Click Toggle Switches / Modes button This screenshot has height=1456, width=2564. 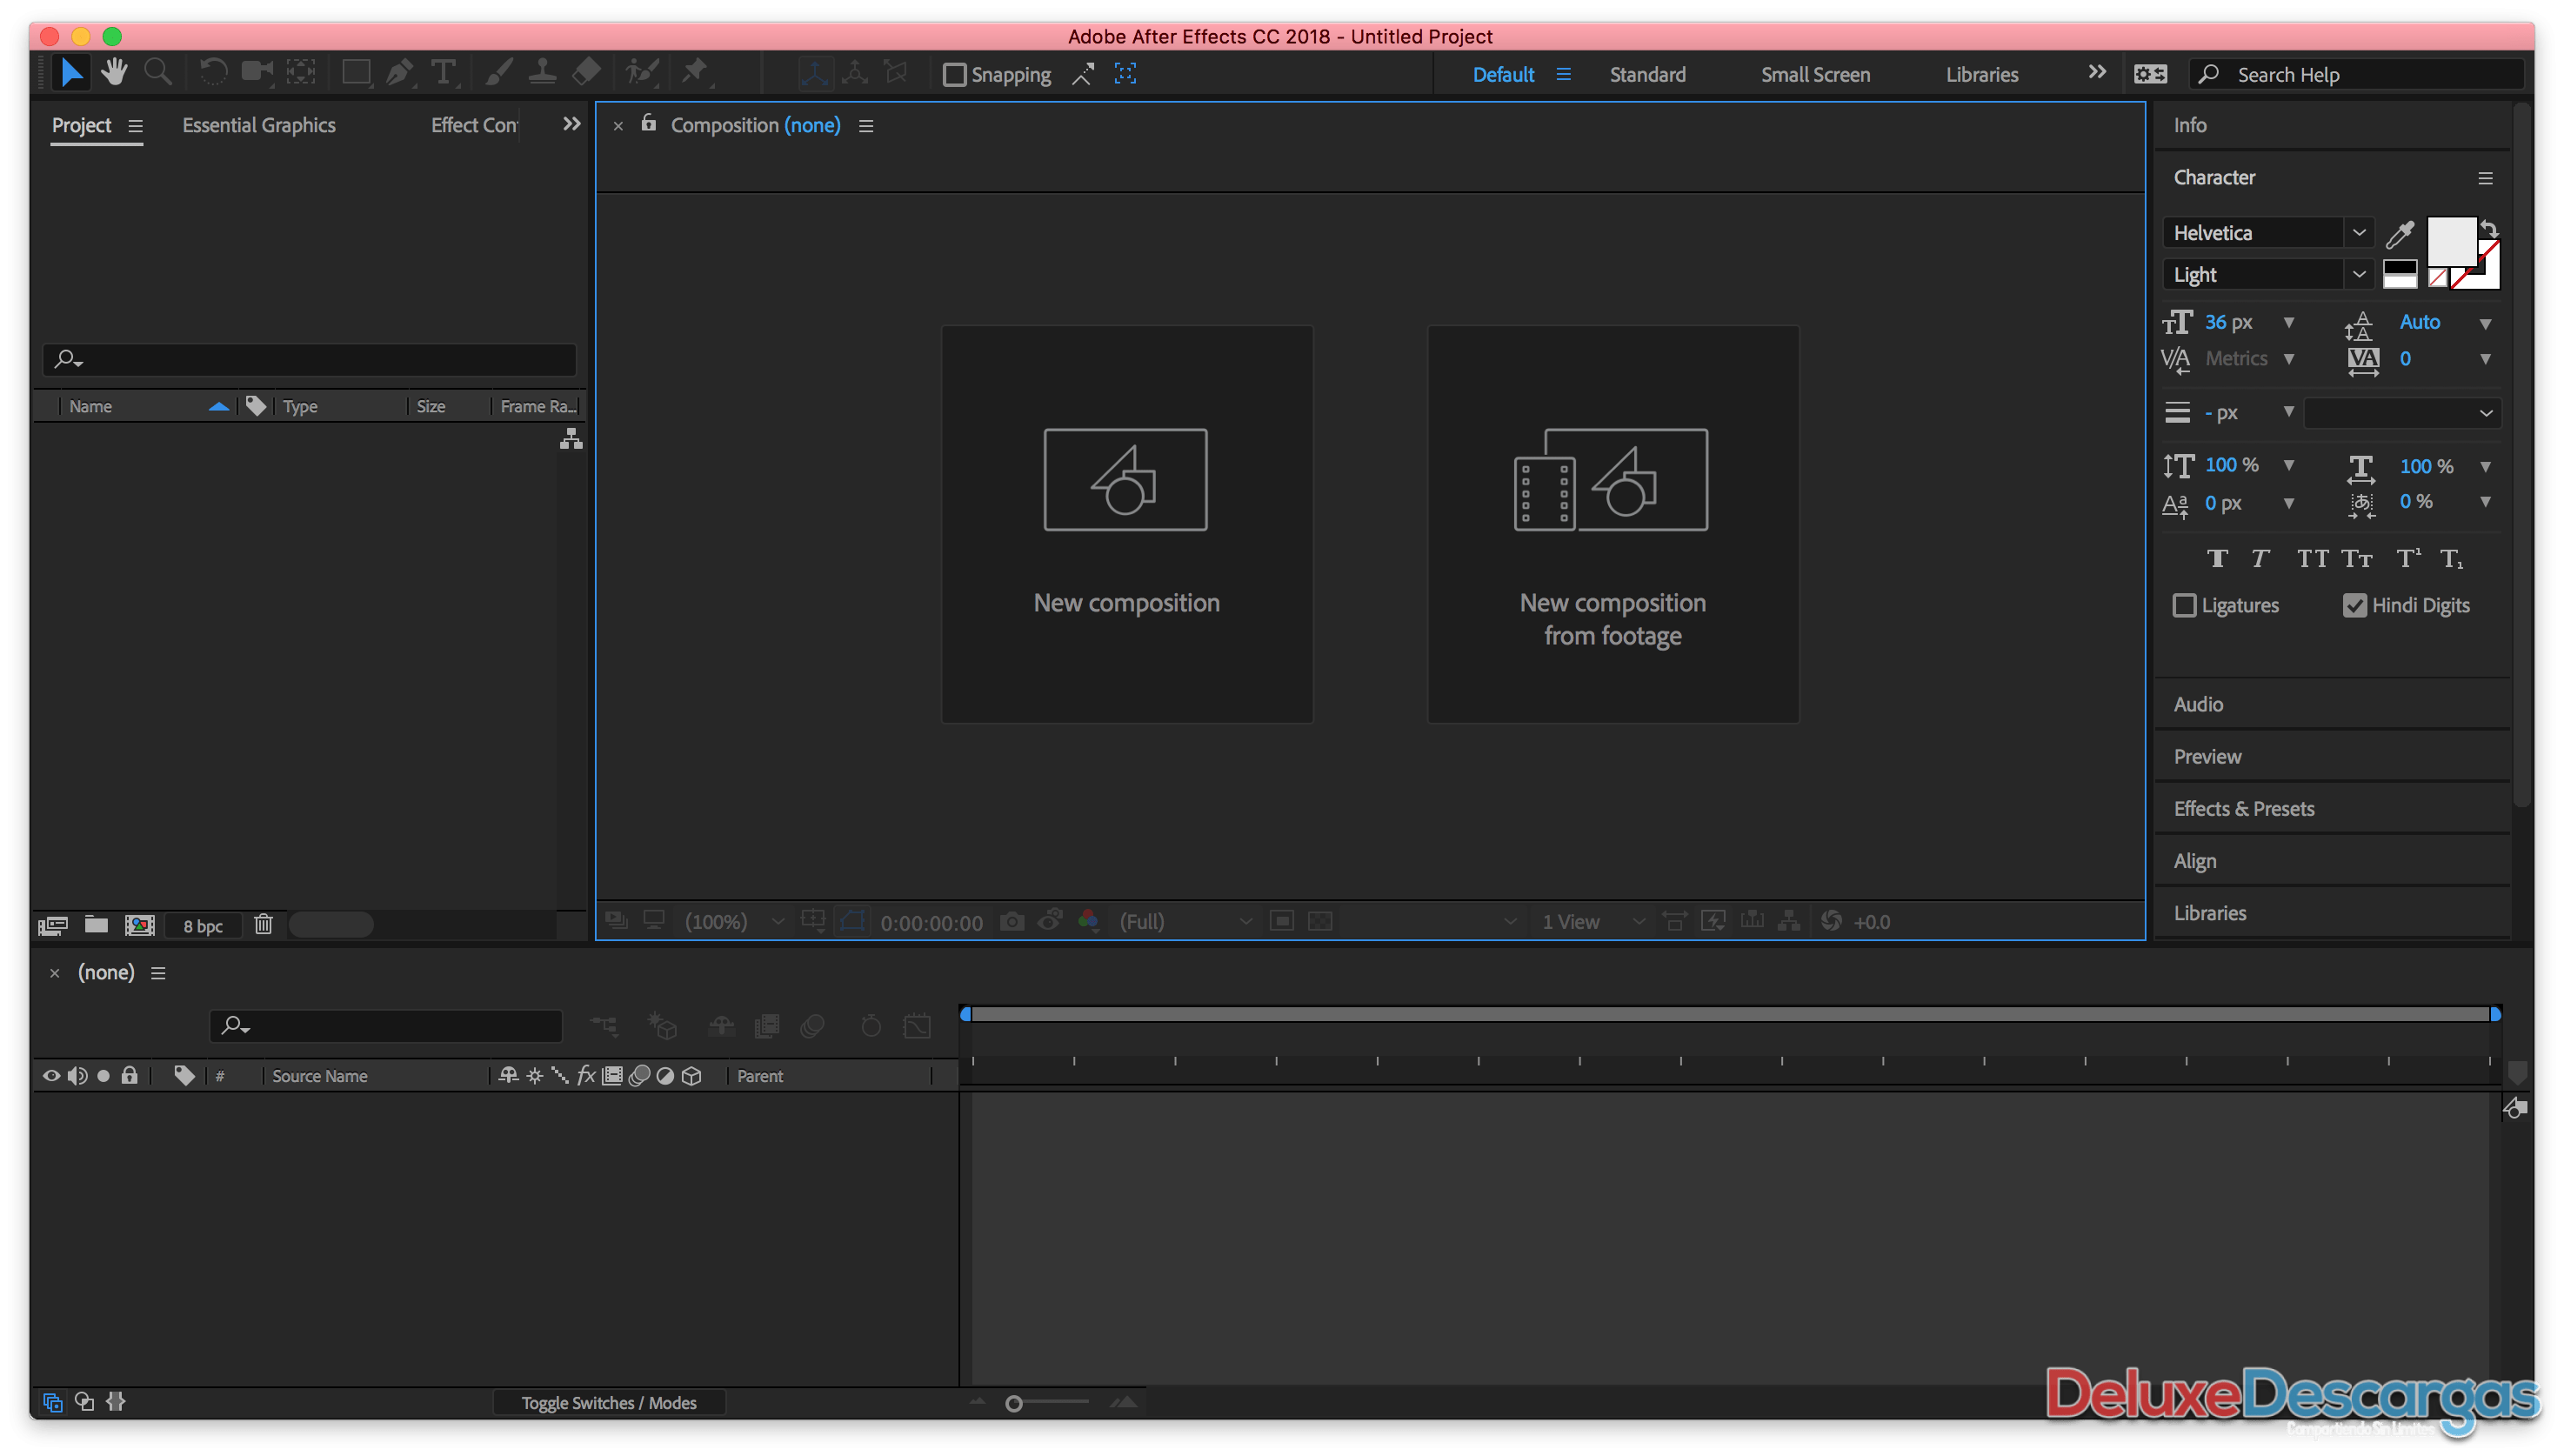click(609, 1403)
